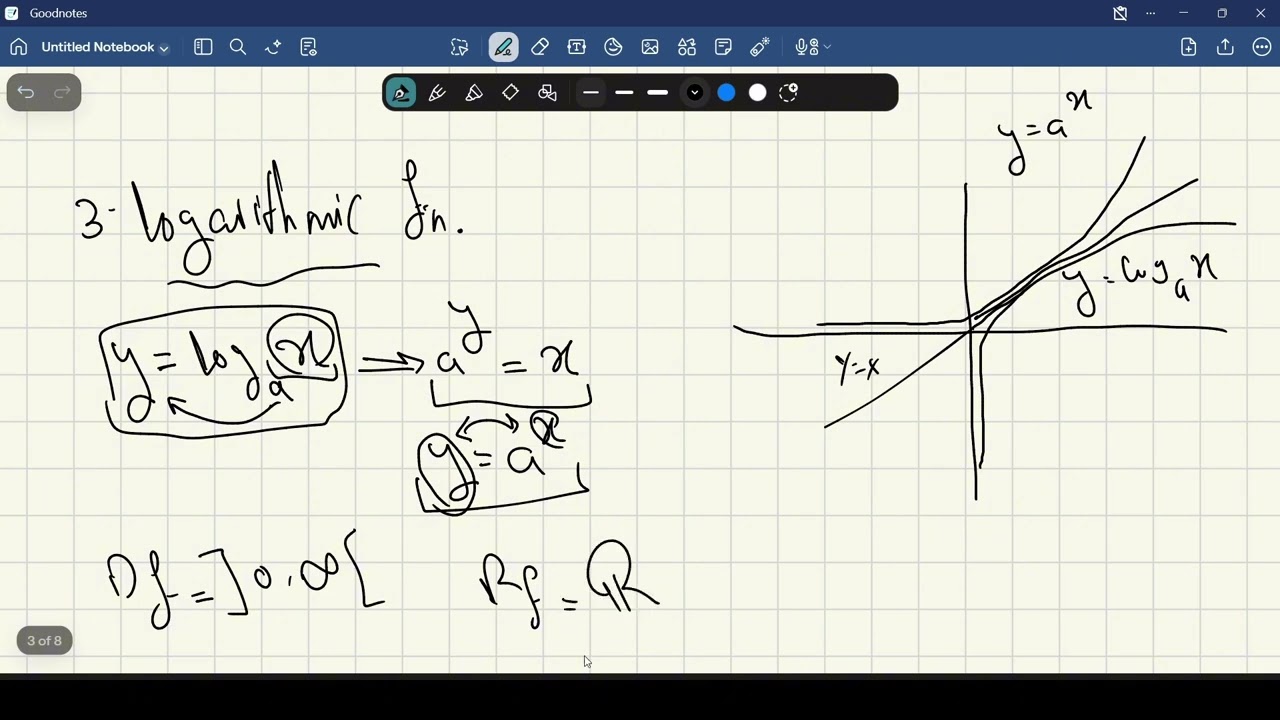Viewport: 1280px width, 720px height.
Task: Select the Pen tool in the top toolbar
Action: pyautogui.click(x=503, y=47)
